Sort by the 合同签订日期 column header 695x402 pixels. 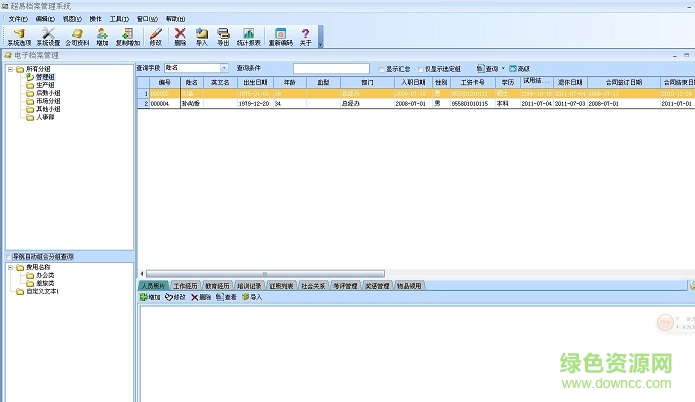(x=624, y=82)
